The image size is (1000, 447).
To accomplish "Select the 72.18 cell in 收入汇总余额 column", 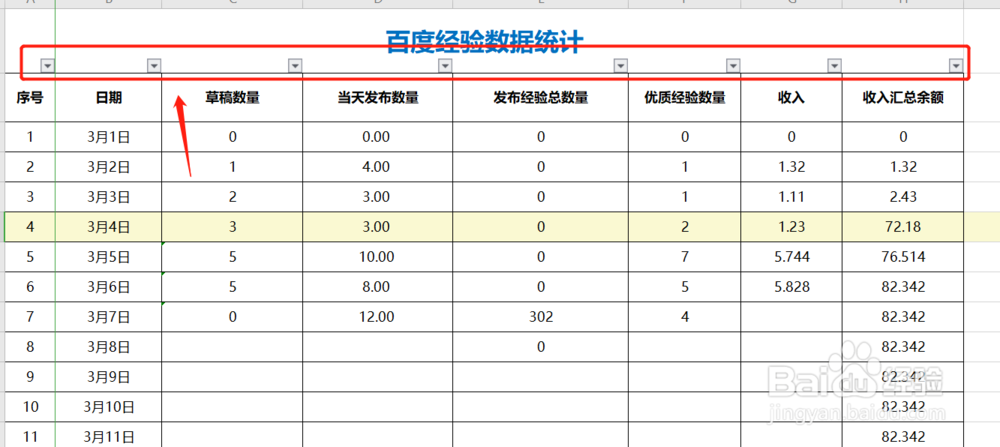I will [x=903, y=227].
